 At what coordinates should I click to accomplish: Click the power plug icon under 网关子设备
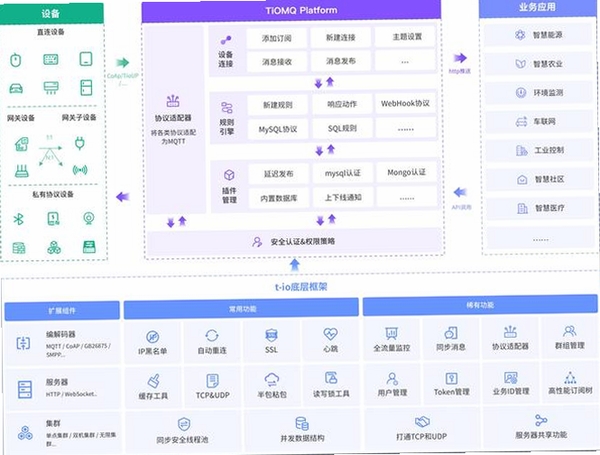pos(80,143)
